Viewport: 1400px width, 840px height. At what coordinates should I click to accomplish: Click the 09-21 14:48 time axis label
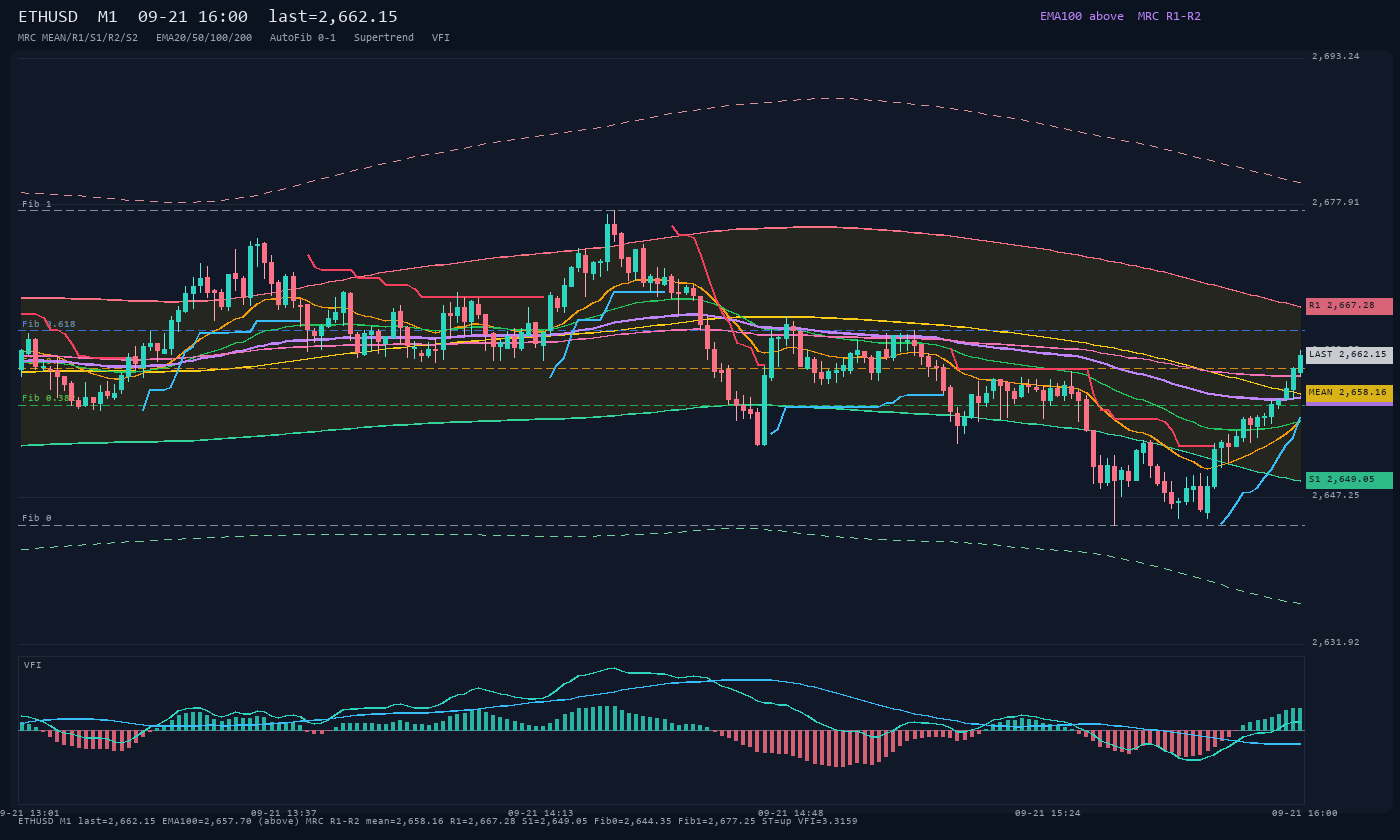[791, 813]
